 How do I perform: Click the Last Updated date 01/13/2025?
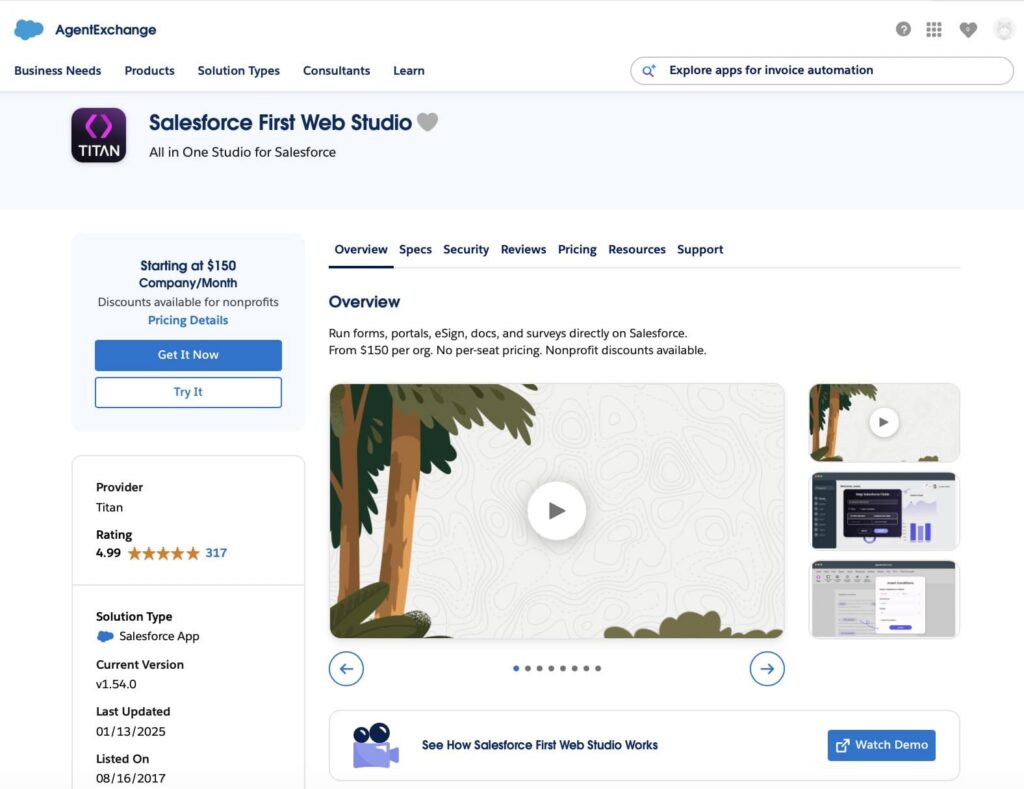(131, 732)
